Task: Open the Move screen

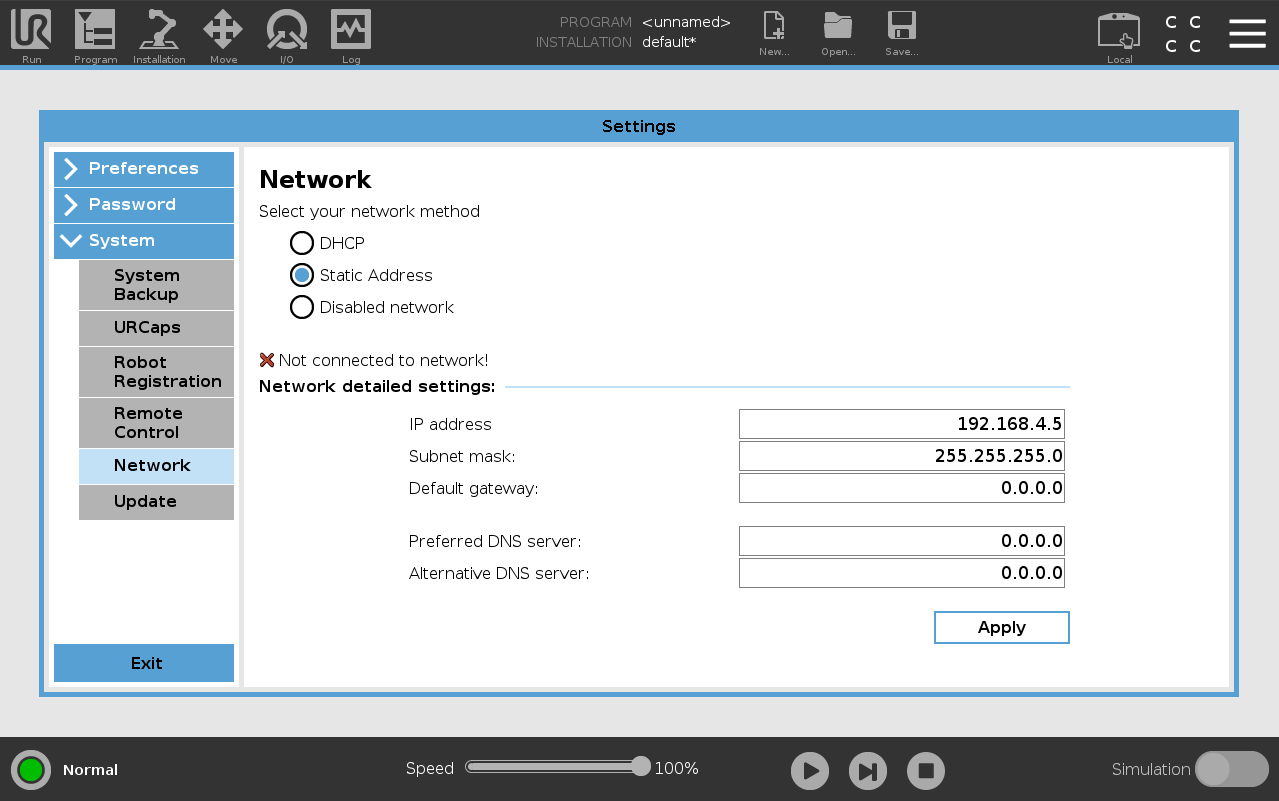Action: 223,35
